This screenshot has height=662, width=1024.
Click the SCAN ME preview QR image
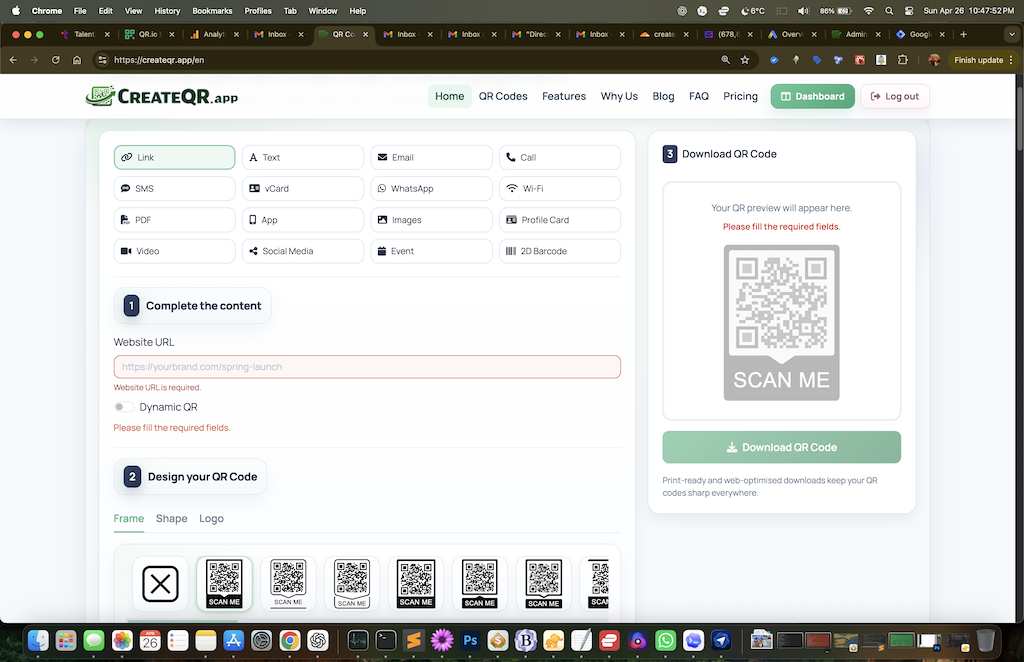tap(781, 323)
